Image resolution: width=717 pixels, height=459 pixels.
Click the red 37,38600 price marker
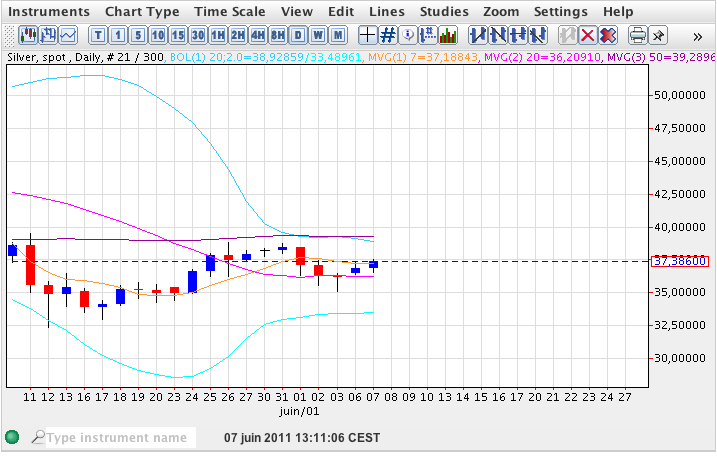click(679, 261)
